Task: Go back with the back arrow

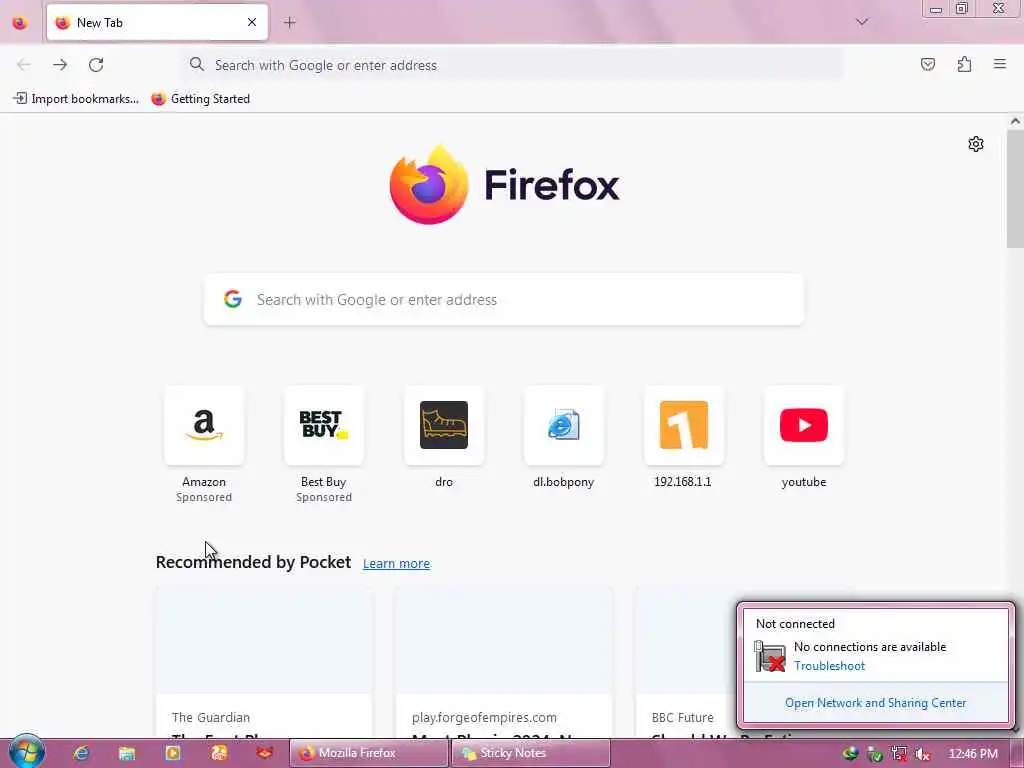Action: (24, 65)
